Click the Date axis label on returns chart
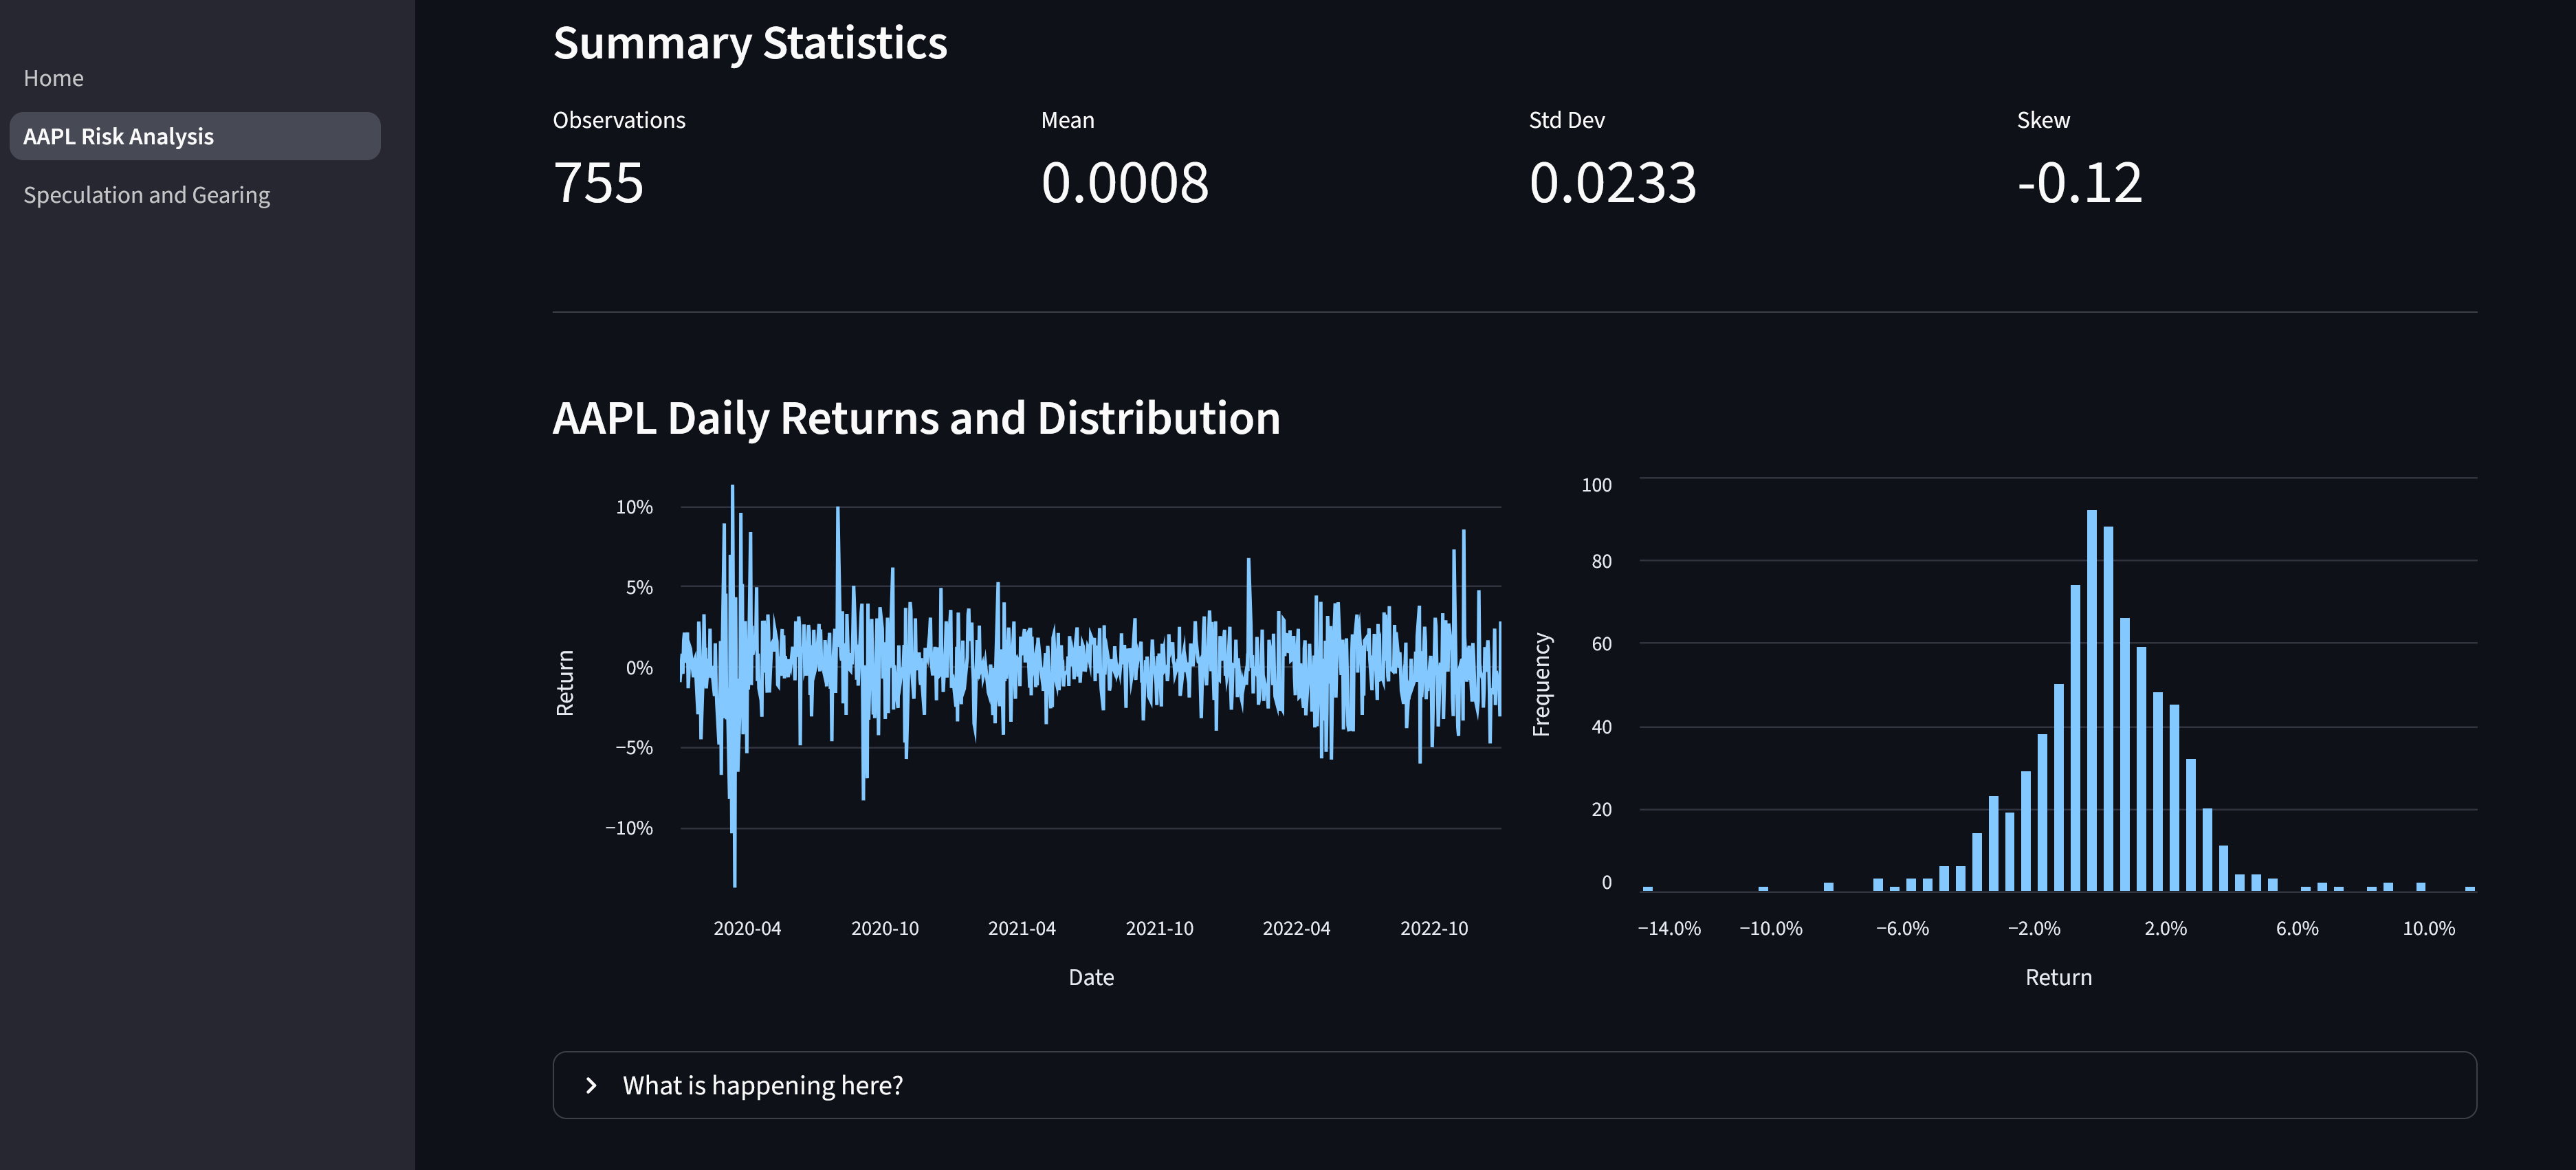This screenshot has width=2576, height=1170. click(1089, 977)
